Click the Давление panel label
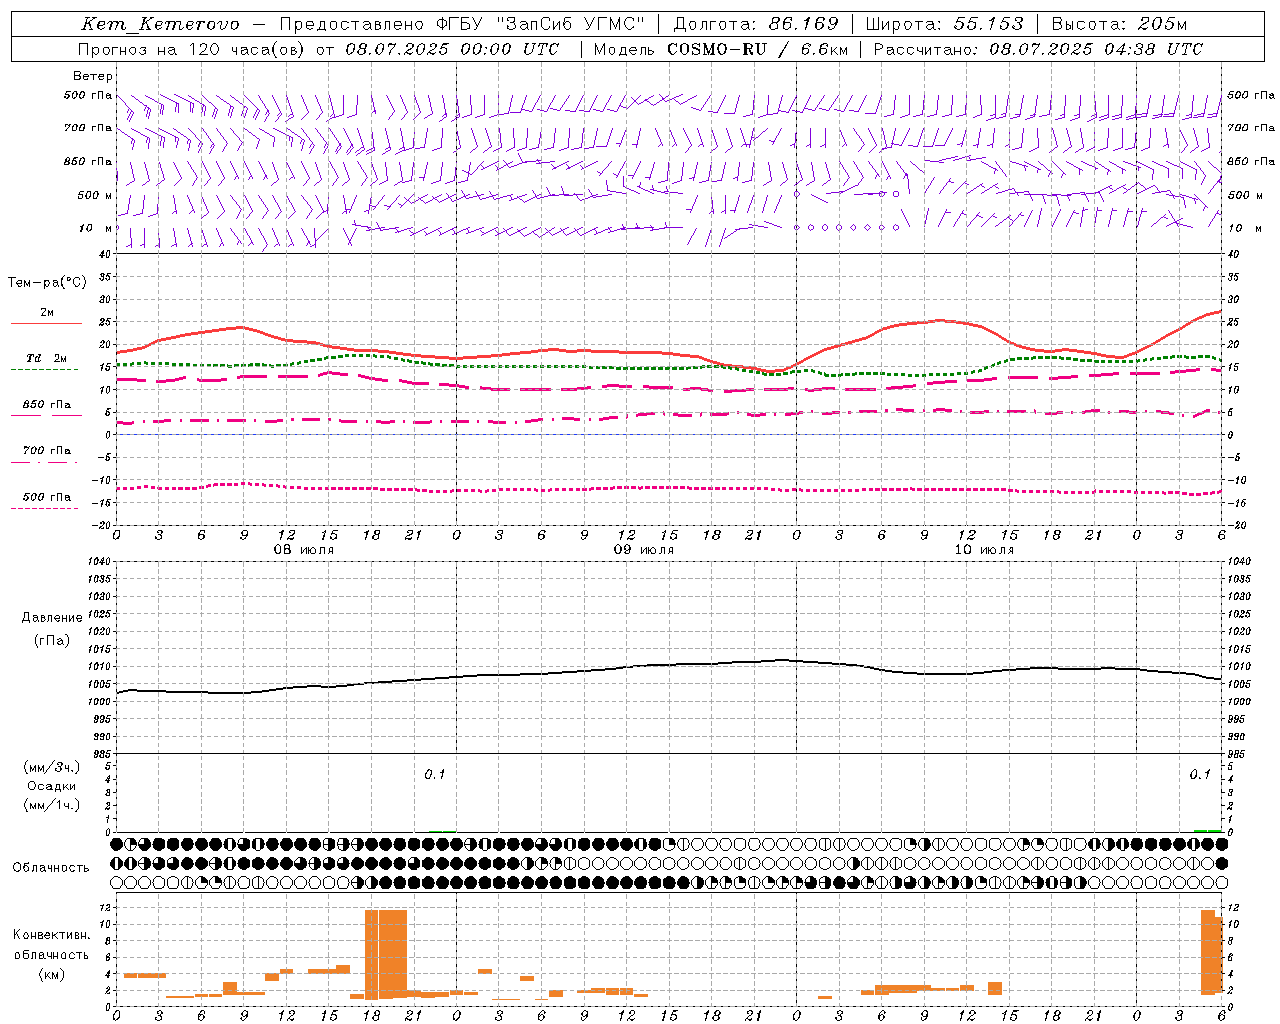This screenshot has height=1024, width=1280. pos(52,618)
